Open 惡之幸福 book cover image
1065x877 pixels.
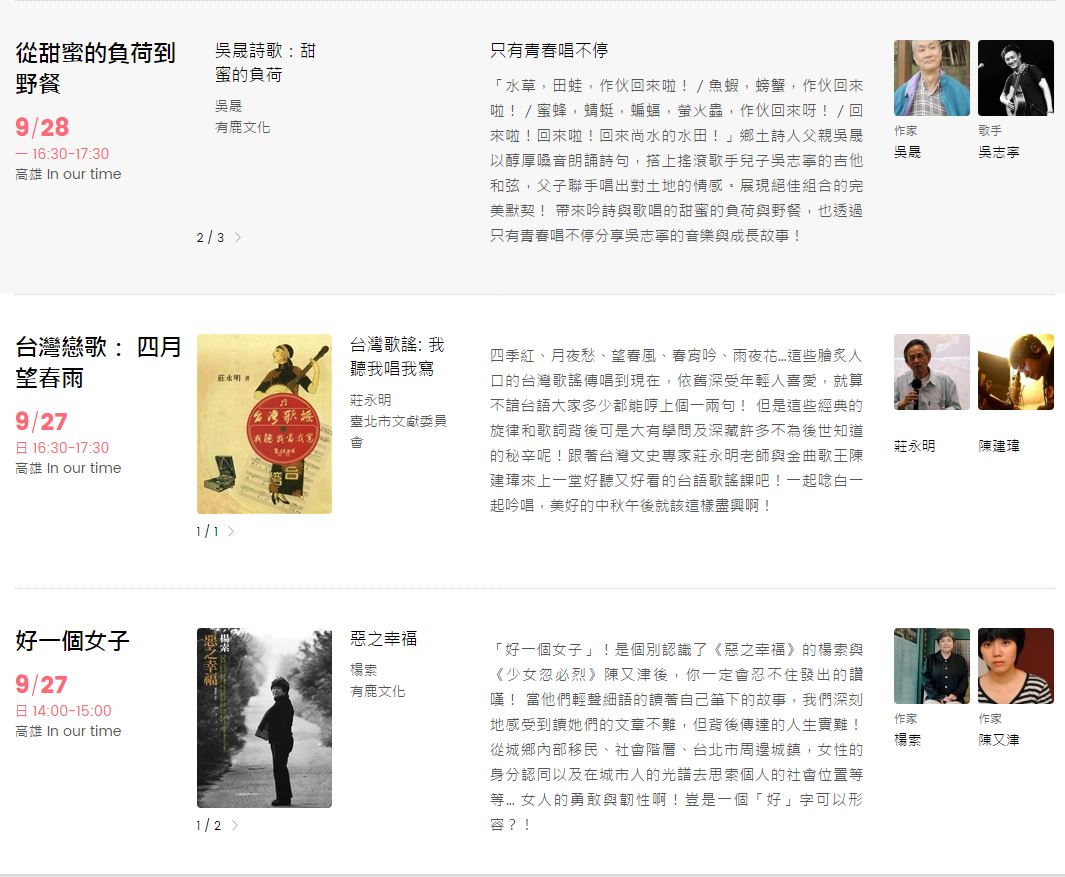pyautogui.click(x=264, y=718)
